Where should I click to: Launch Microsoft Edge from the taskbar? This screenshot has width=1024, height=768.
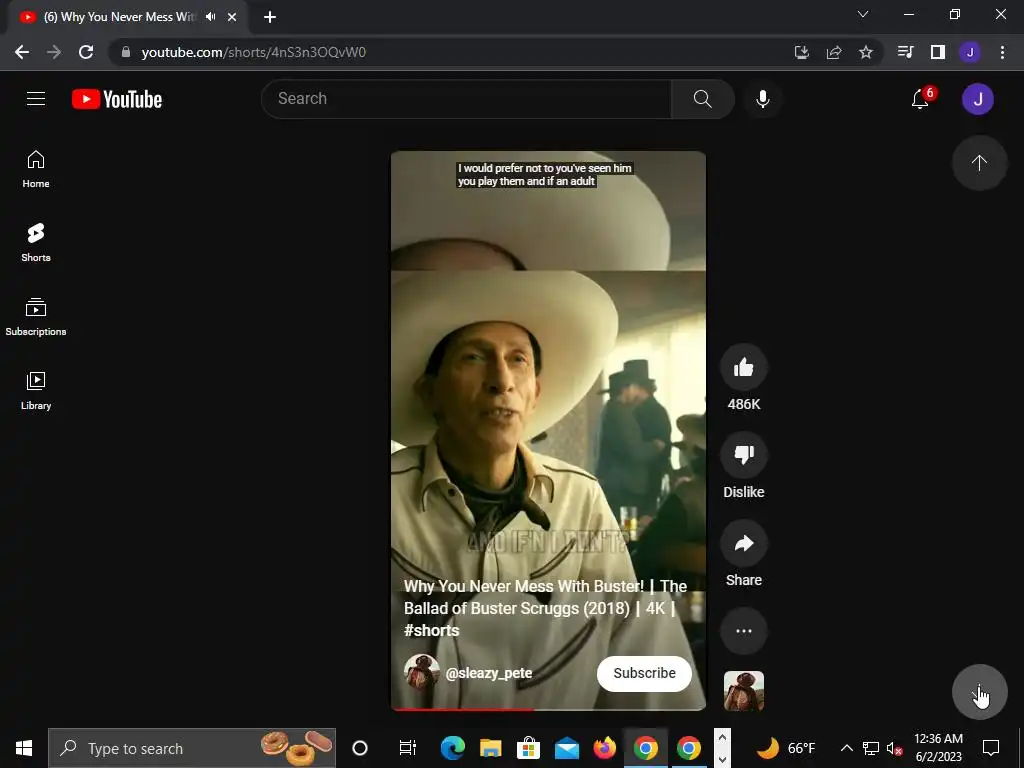(453, 748)
